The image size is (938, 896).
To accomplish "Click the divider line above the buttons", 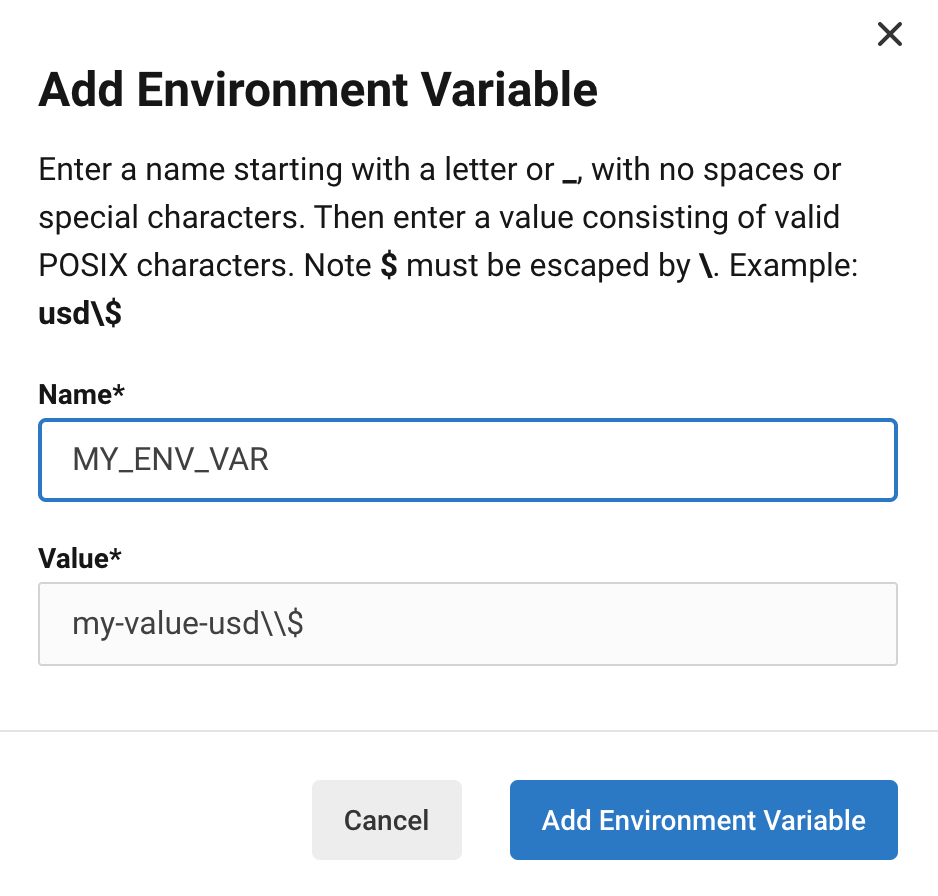I will 469,731.
